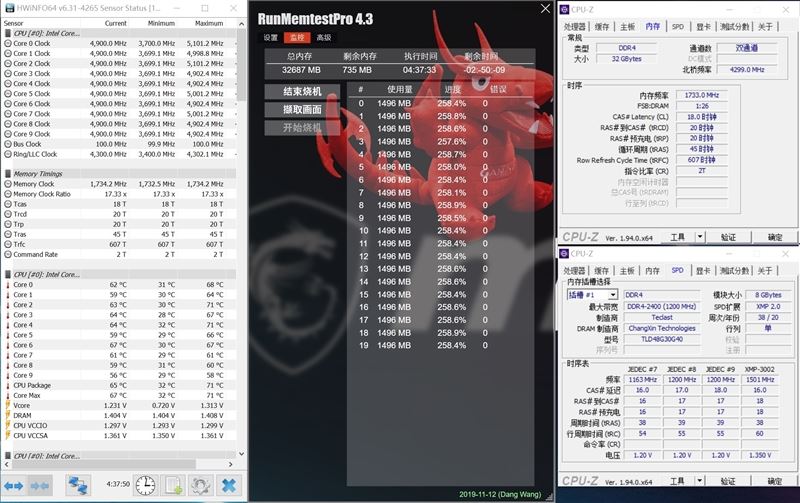This screenshot has width=800, height=503.
Task: Select the Trfc 607 T row in HWiNFO
Action: click(x=119, y=244)
